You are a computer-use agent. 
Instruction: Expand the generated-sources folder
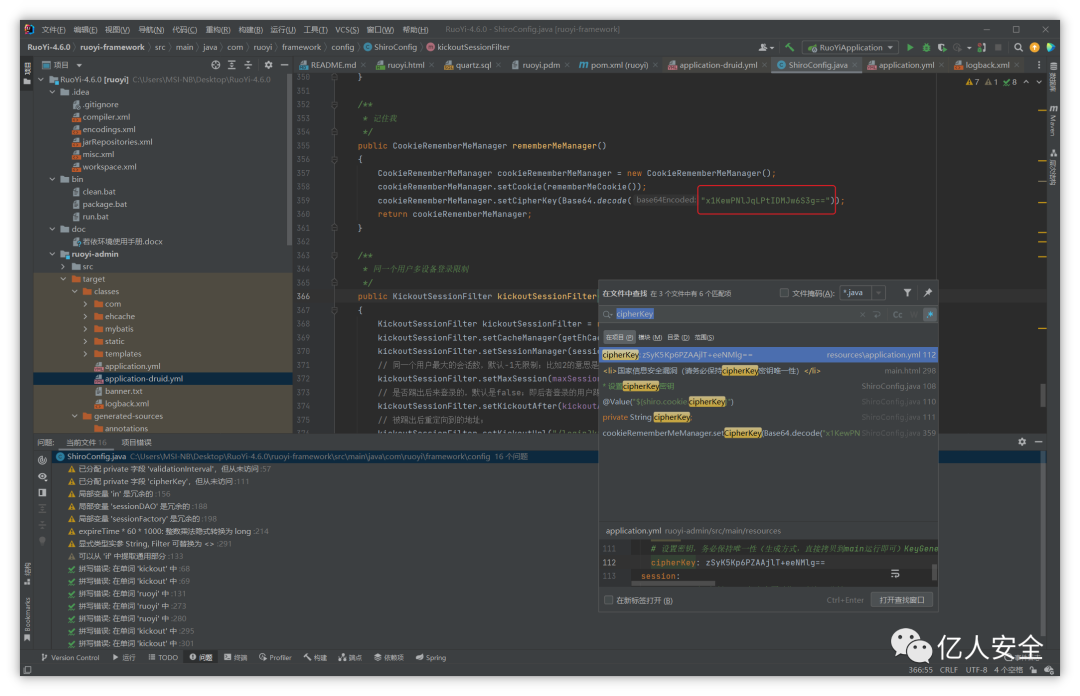(x=76, y=416)
